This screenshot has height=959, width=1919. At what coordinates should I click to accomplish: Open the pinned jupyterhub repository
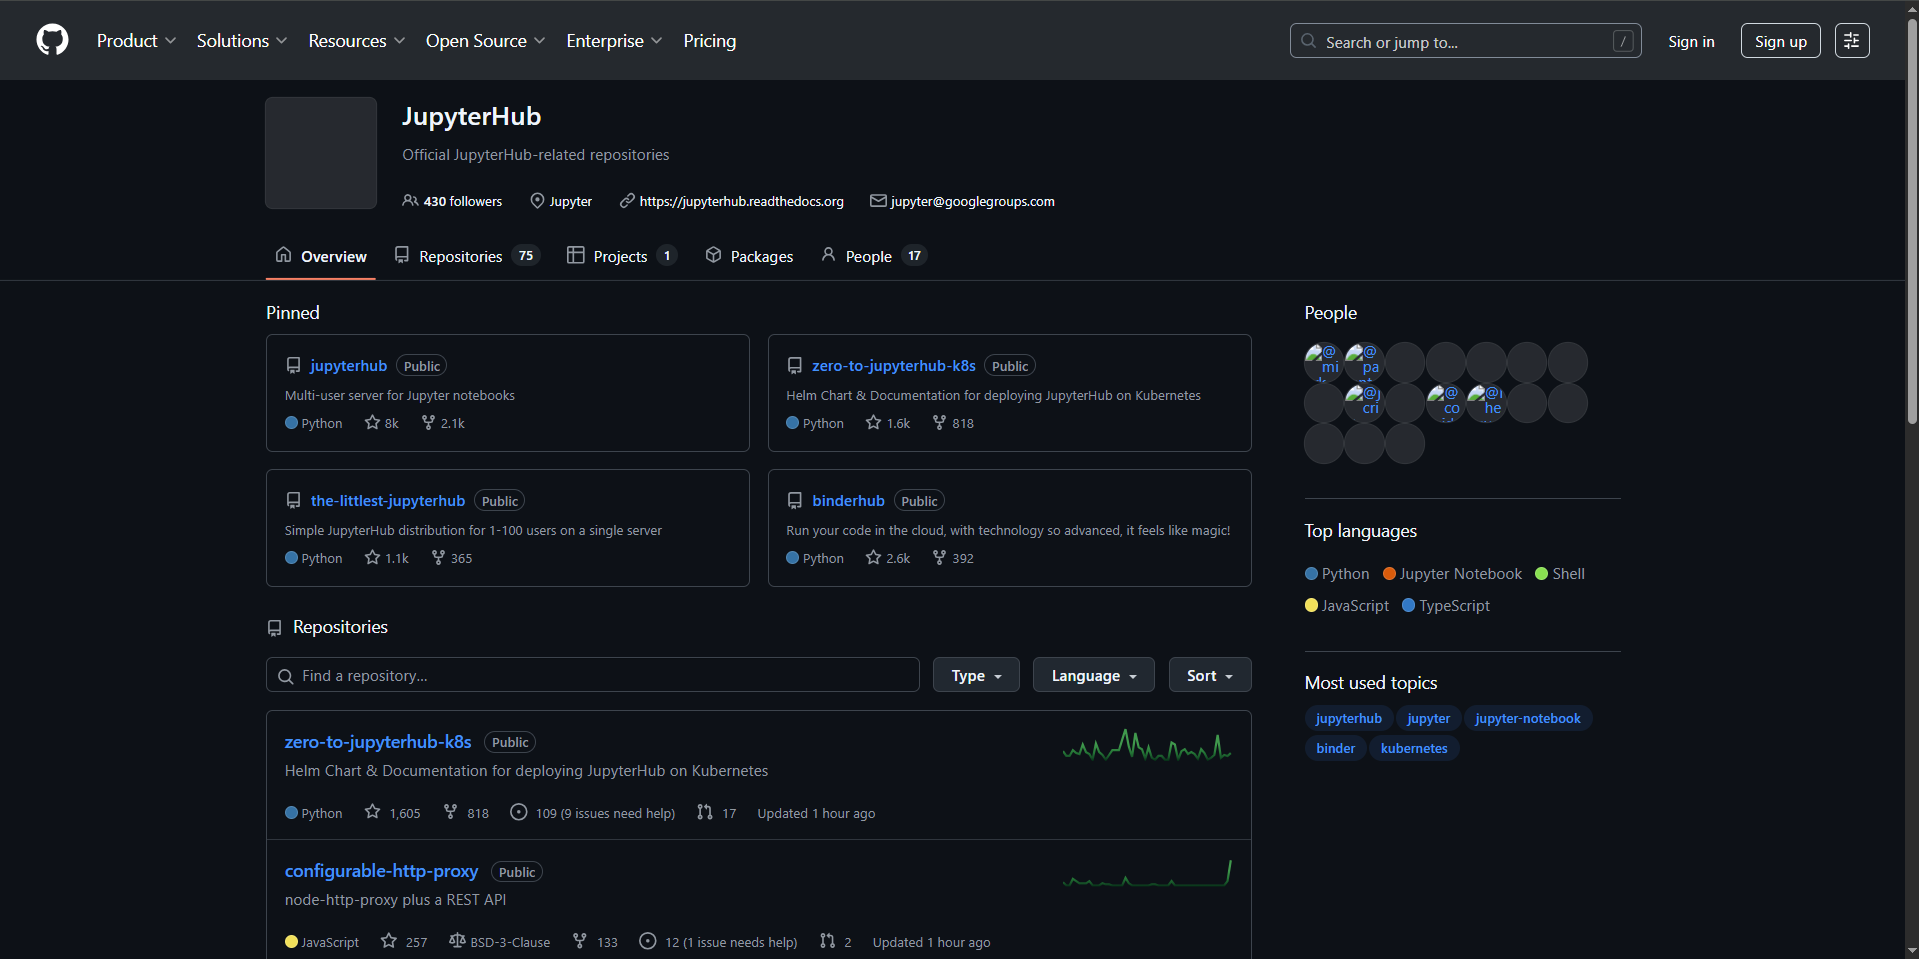pyautogui.click(x=348, y=366)
